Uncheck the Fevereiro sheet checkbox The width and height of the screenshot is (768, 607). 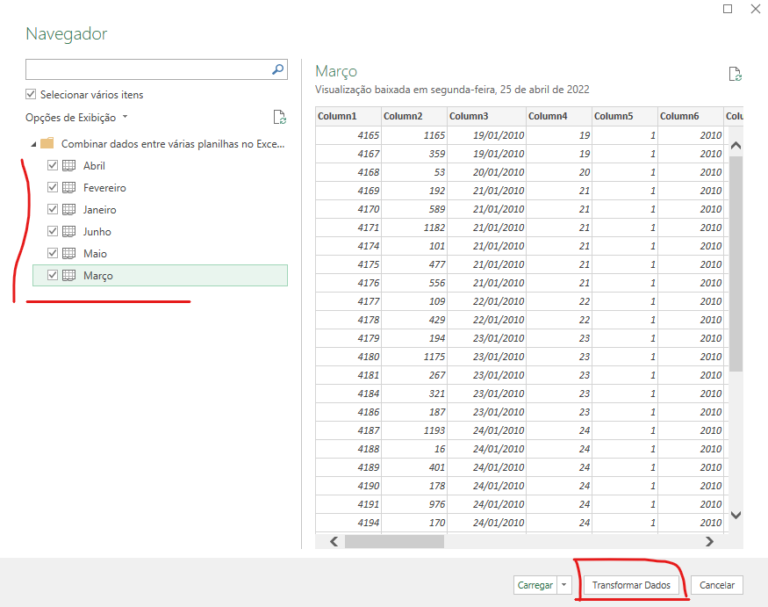52,188
